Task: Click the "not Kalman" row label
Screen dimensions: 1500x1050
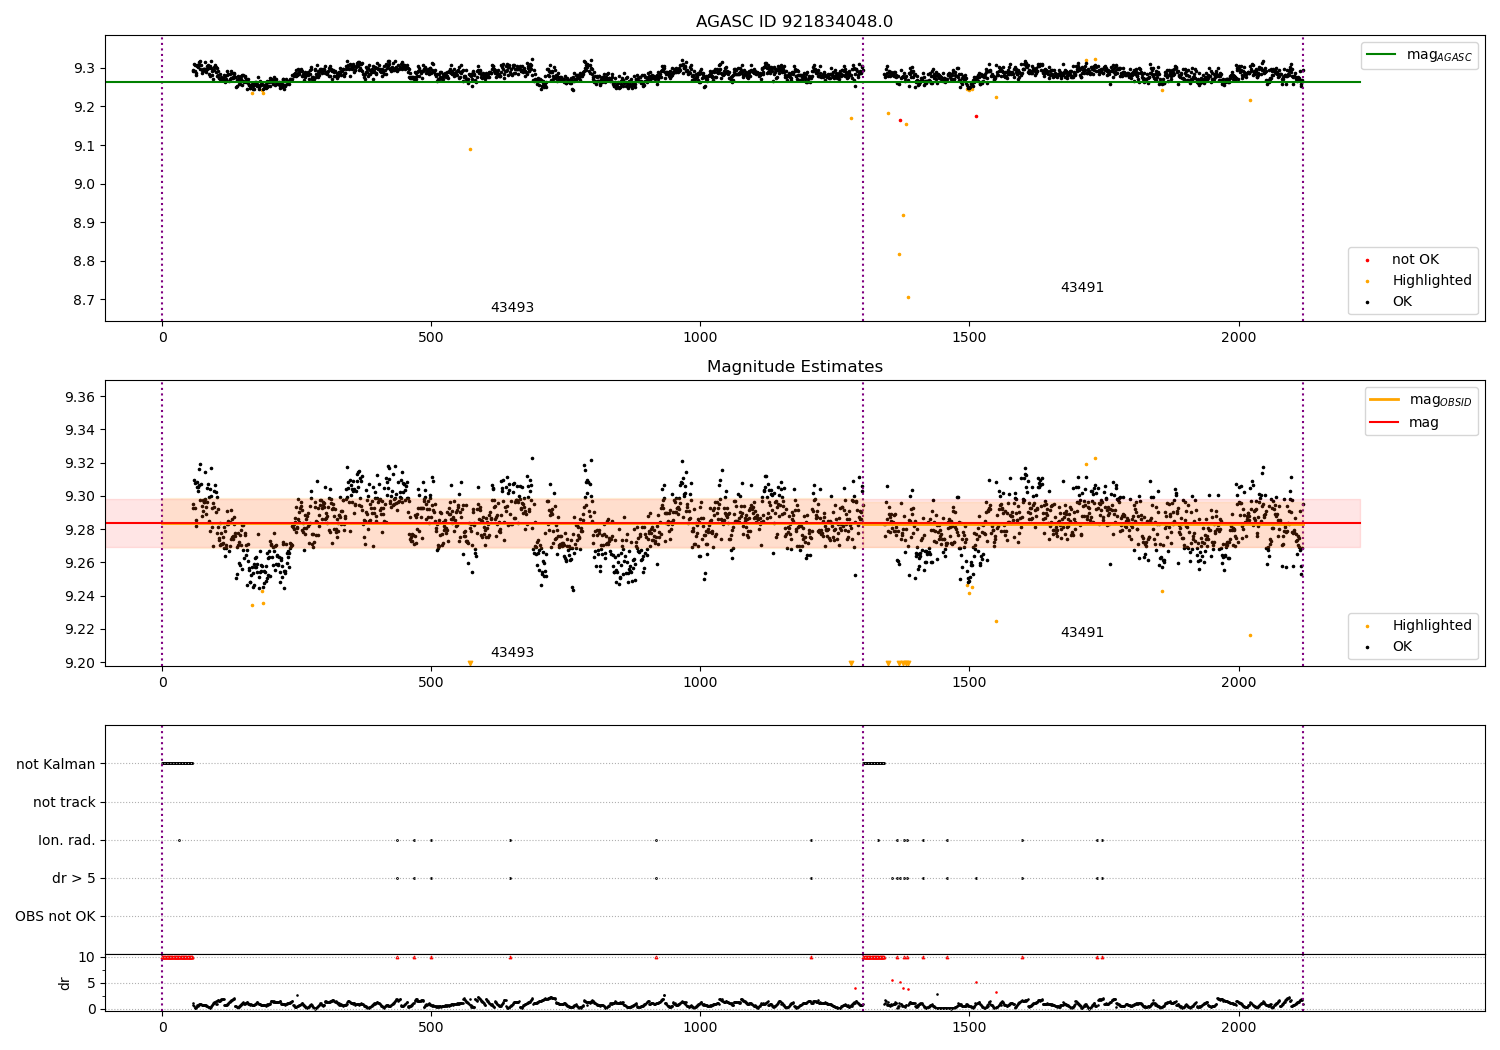Action: [x=56, y=764]
